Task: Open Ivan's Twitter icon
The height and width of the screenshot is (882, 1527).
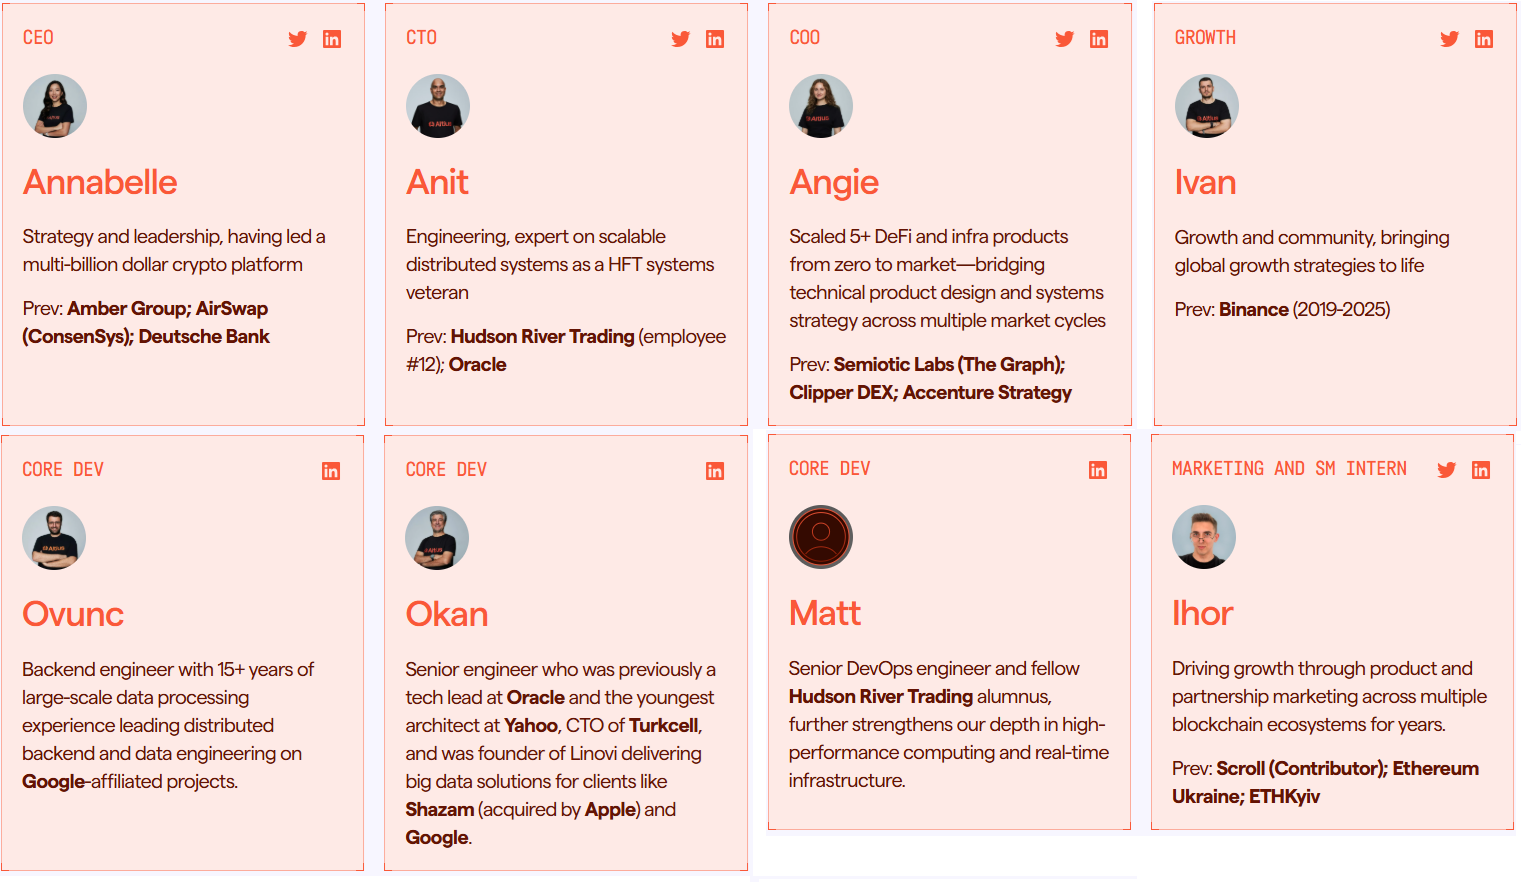Action: click(x=1449, y=39)
